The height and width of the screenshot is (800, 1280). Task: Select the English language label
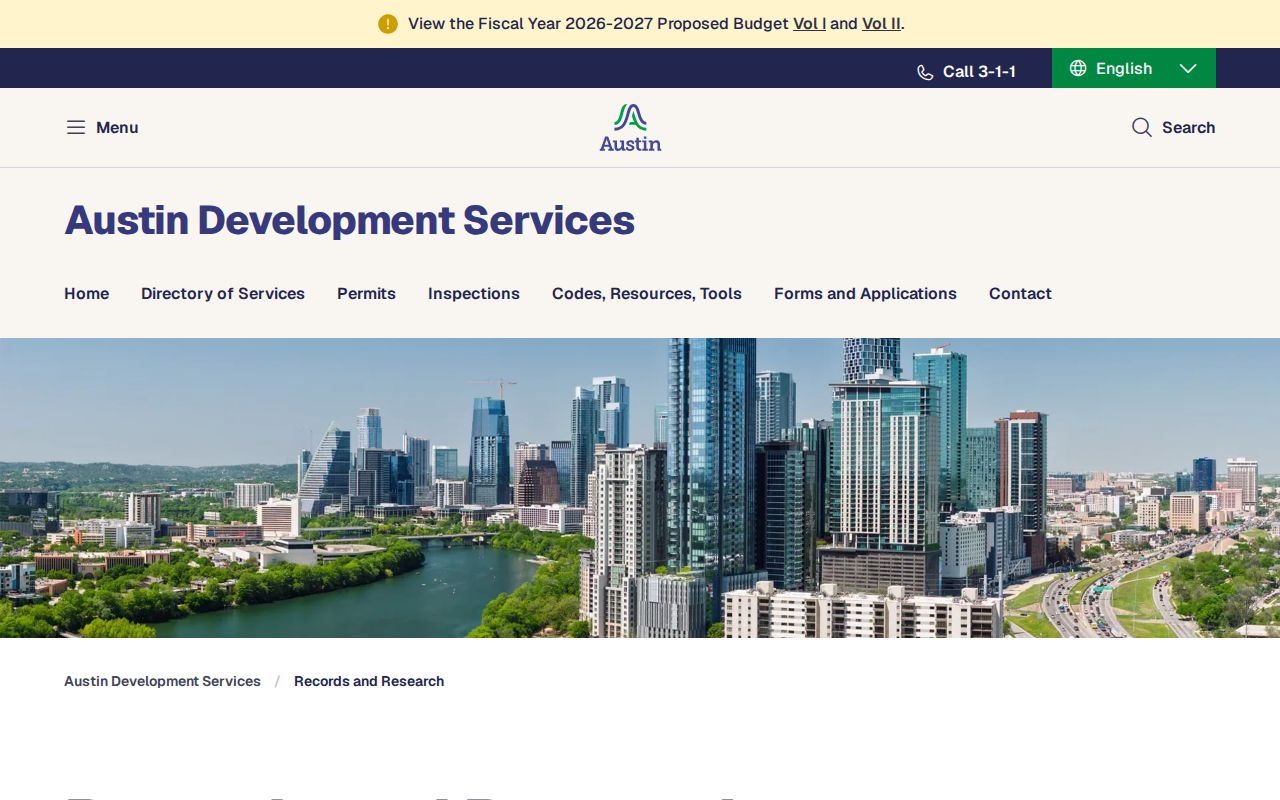[1124, 68]
